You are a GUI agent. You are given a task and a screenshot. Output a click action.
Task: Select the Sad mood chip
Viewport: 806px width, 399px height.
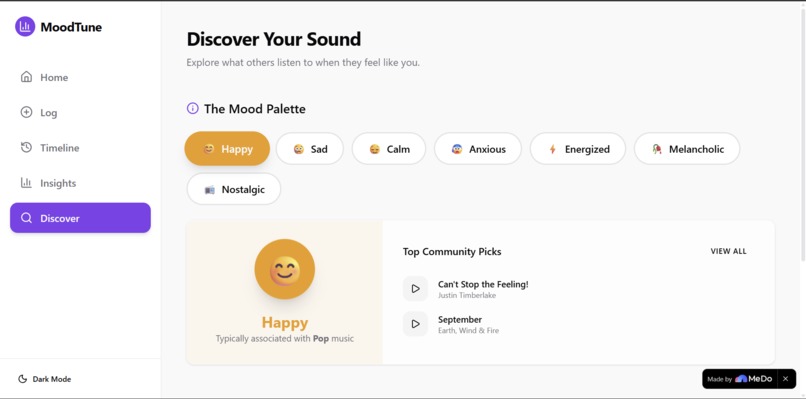click(x=309, y=149)
